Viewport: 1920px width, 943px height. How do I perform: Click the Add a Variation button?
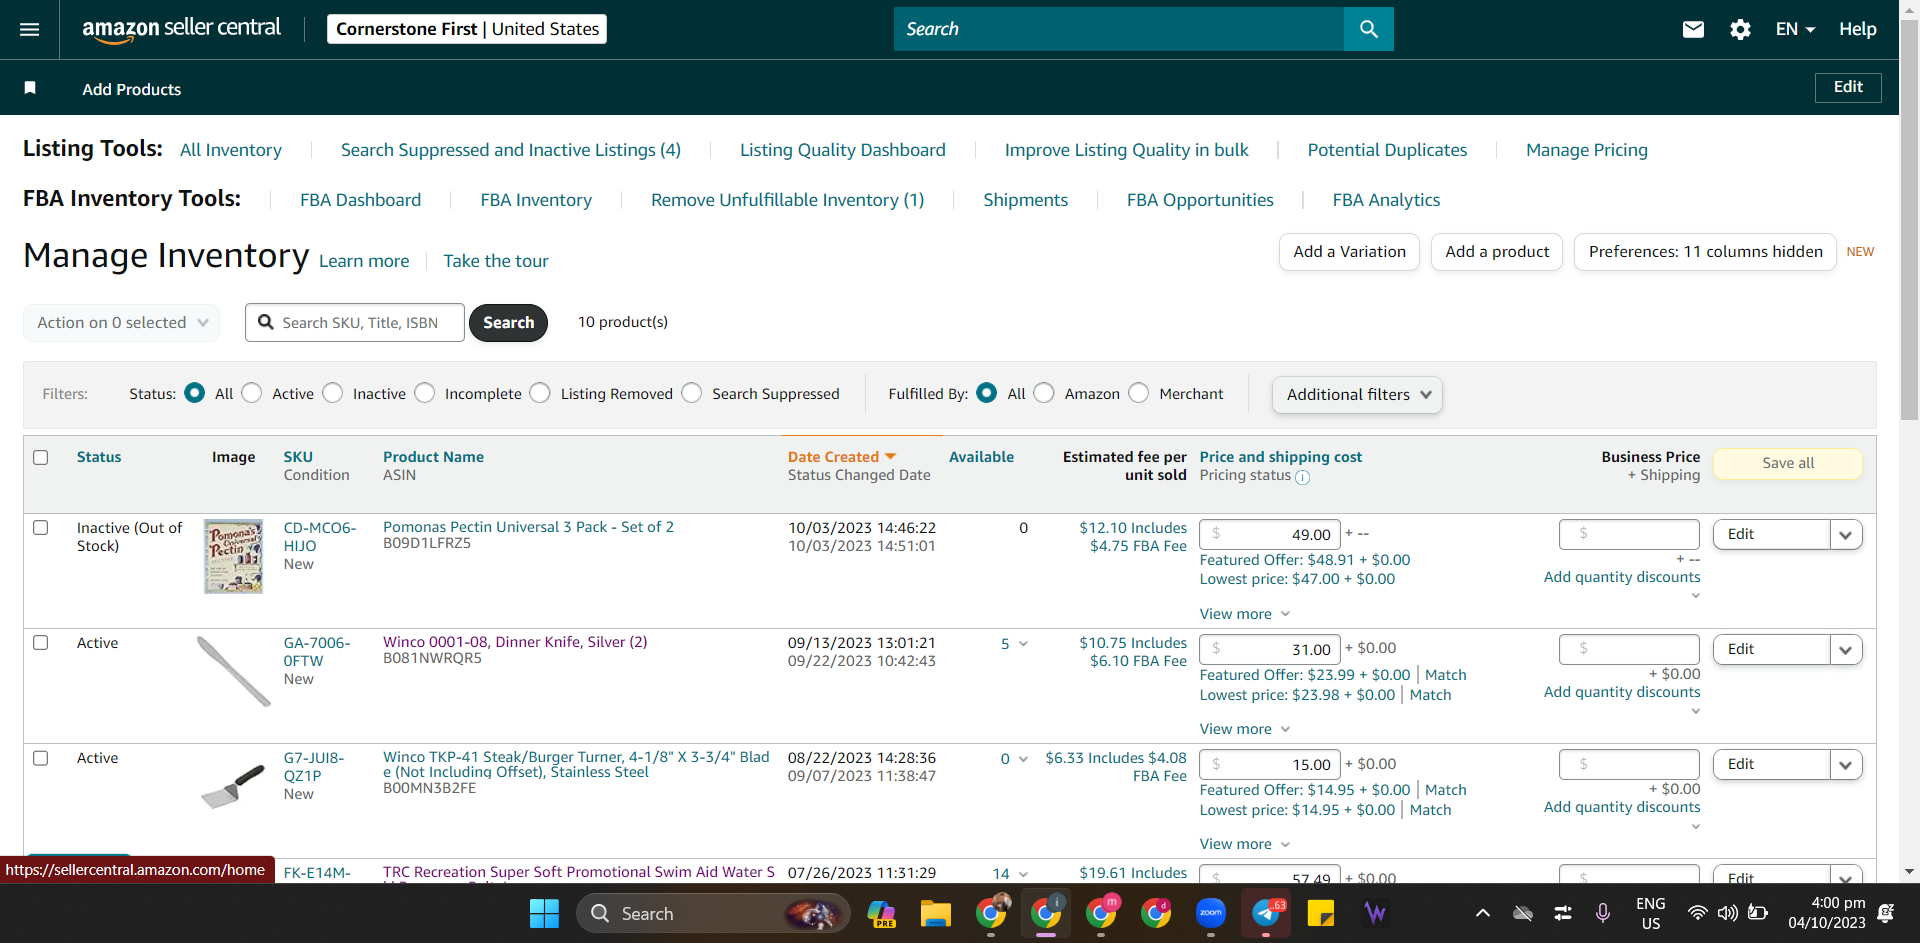point(1349,252)
